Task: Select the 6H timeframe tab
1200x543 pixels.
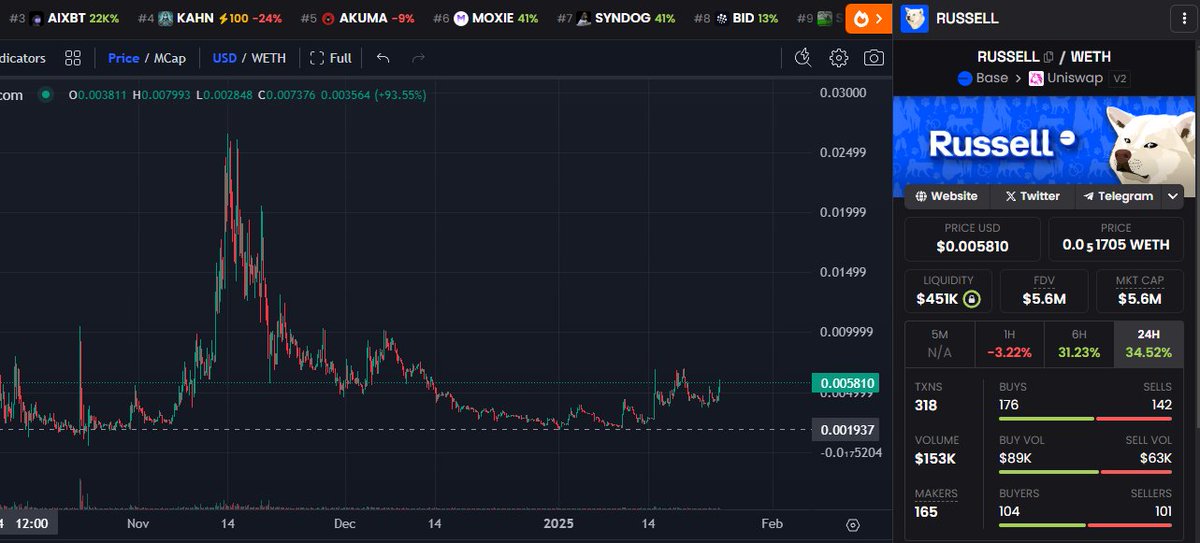Action: click(x=1079, y=345)
